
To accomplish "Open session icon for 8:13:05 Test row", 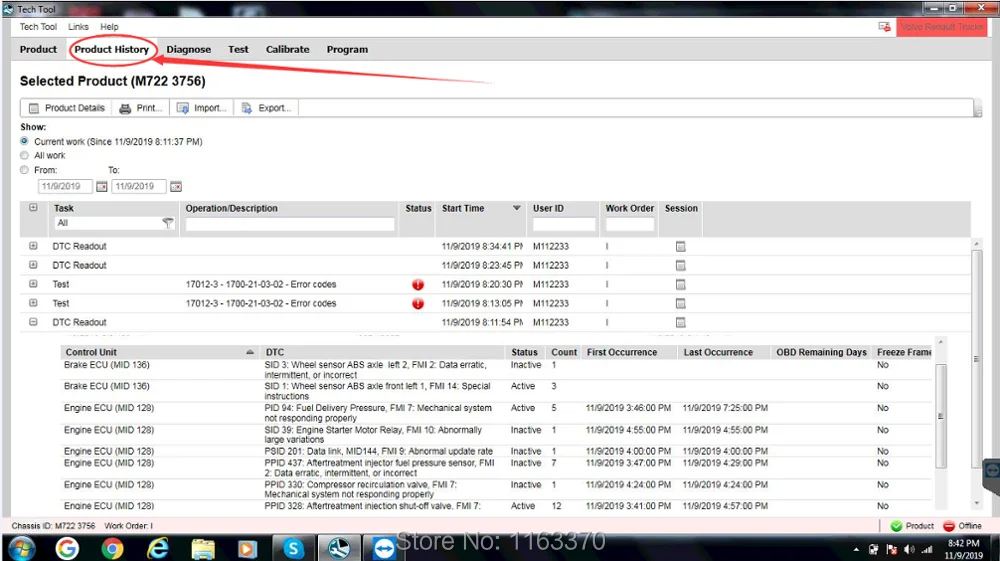I will (x=680, y=303).
